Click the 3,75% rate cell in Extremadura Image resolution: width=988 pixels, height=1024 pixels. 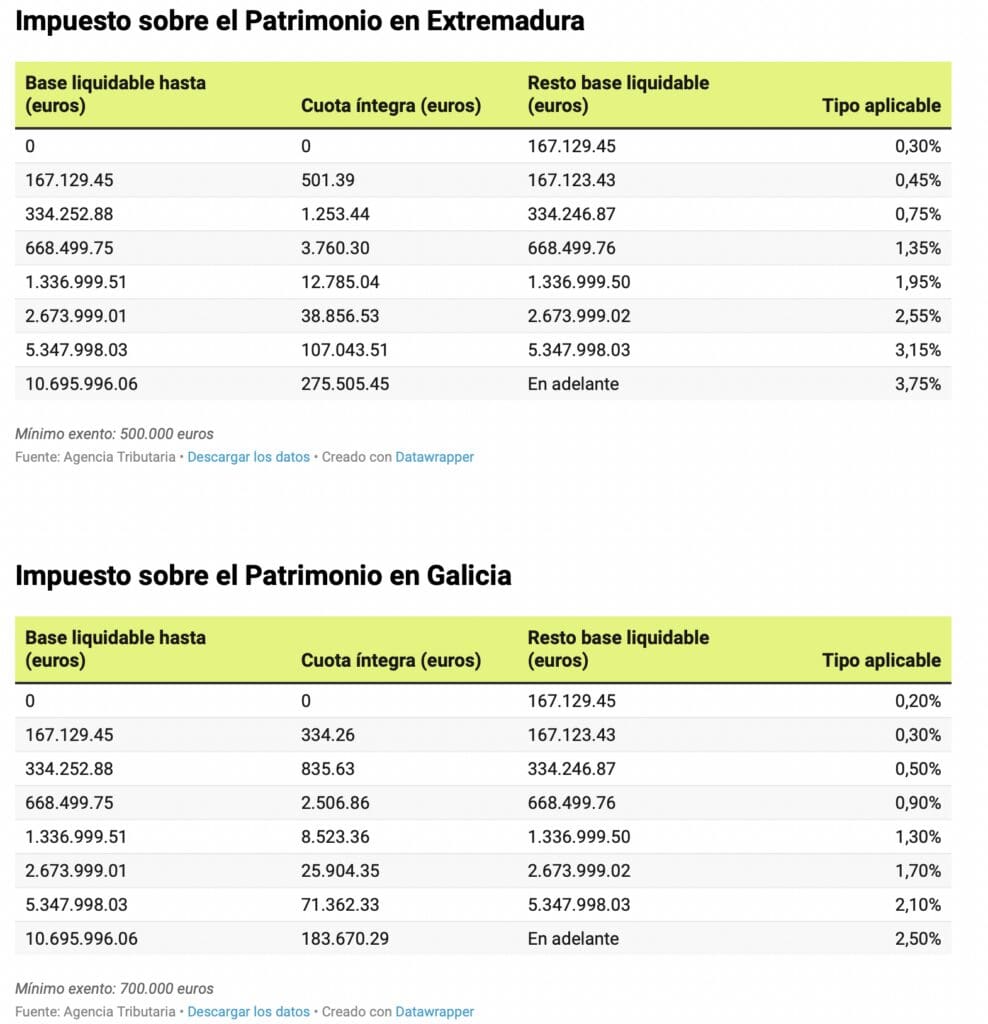pos(917,384)
